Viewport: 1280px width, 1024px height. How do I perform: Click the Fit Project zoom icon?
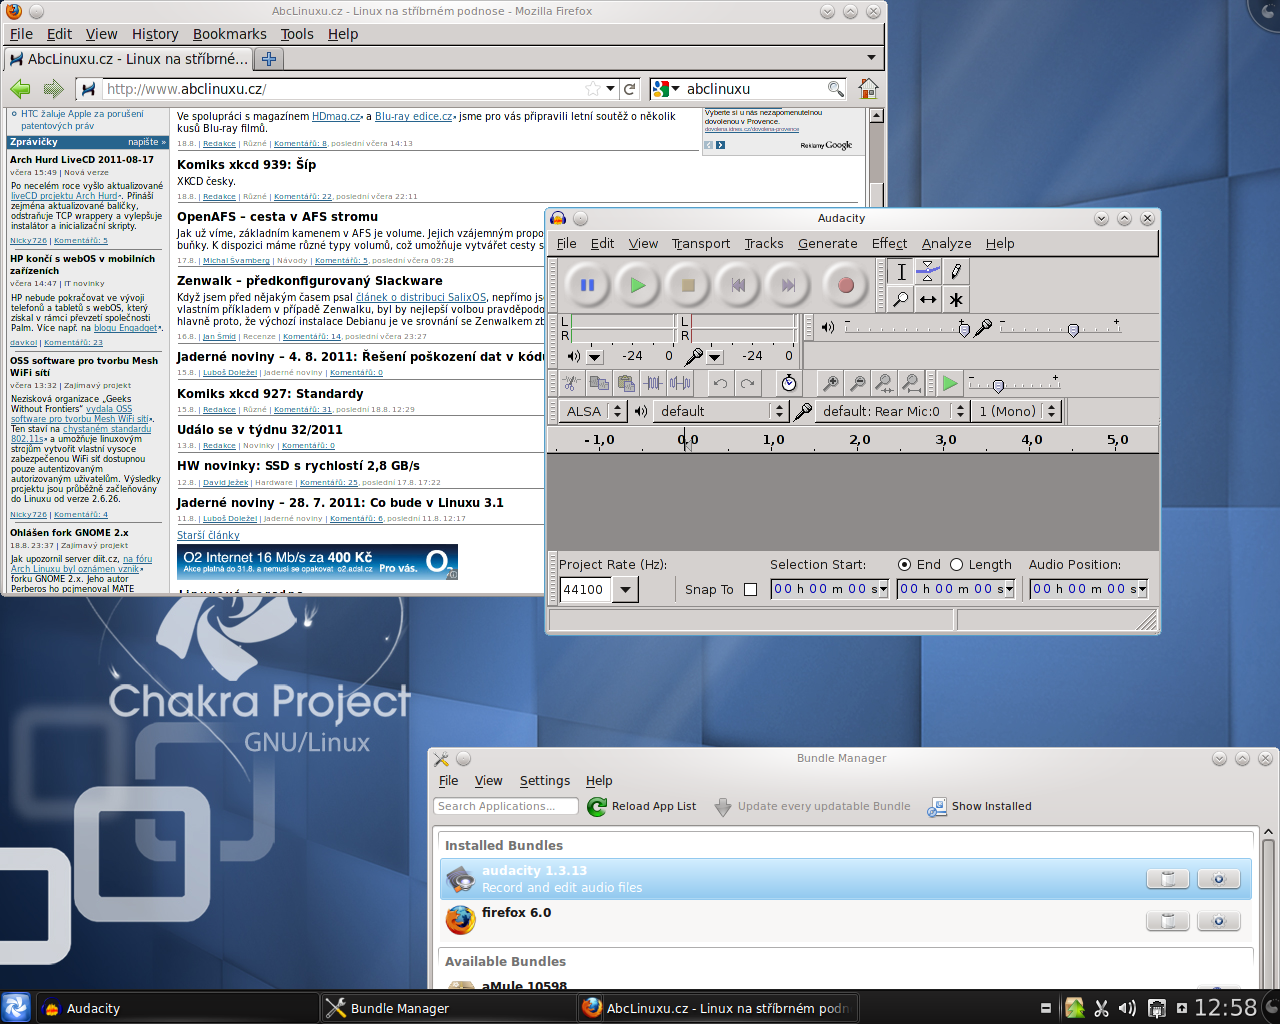[x=911, y=383]
